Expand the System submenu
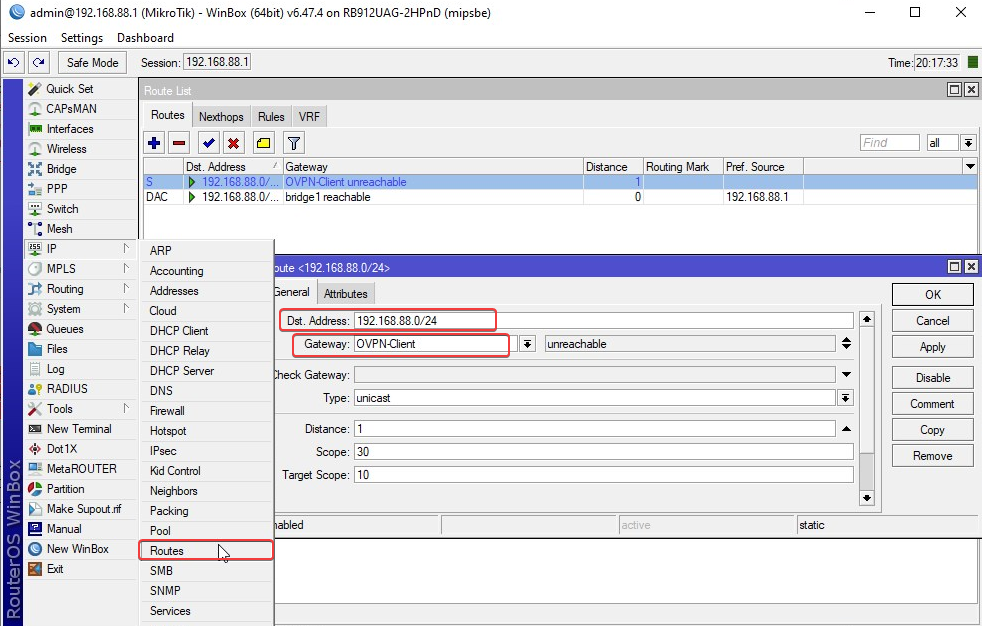This screenshot has height=626, width=982. point(80,309)
